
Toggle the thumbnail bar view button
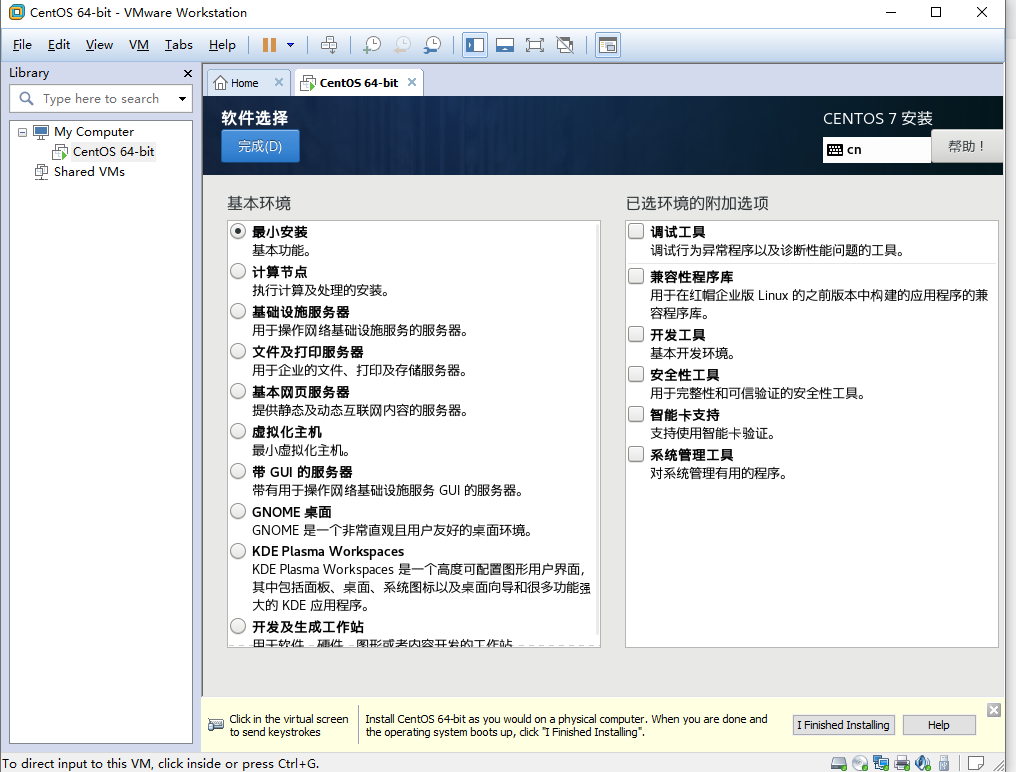(505, 45)
